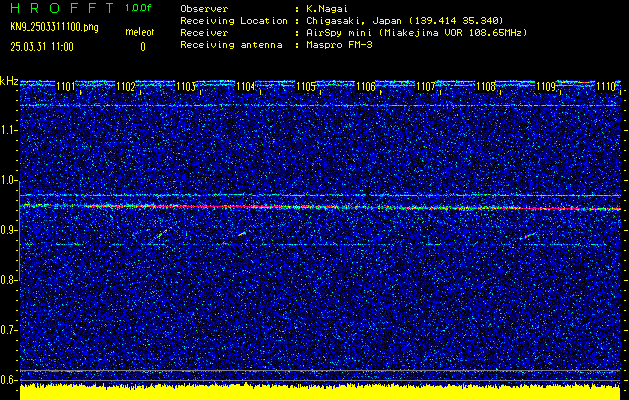Viewport: 629px width, 400px height.
Task: Click the Observer label
Action: 204,9
